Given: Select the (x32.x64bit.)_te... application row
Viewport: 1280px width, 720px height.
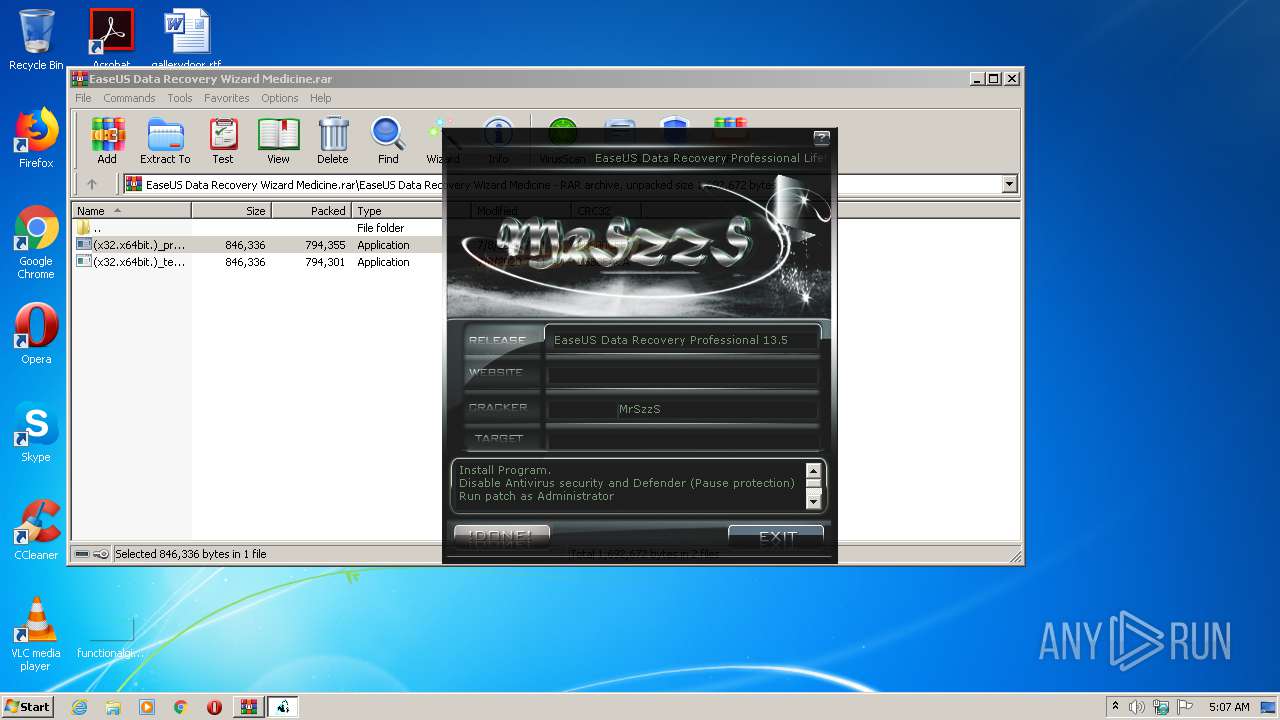Looking at the screenshot, I should click(257, 262).
